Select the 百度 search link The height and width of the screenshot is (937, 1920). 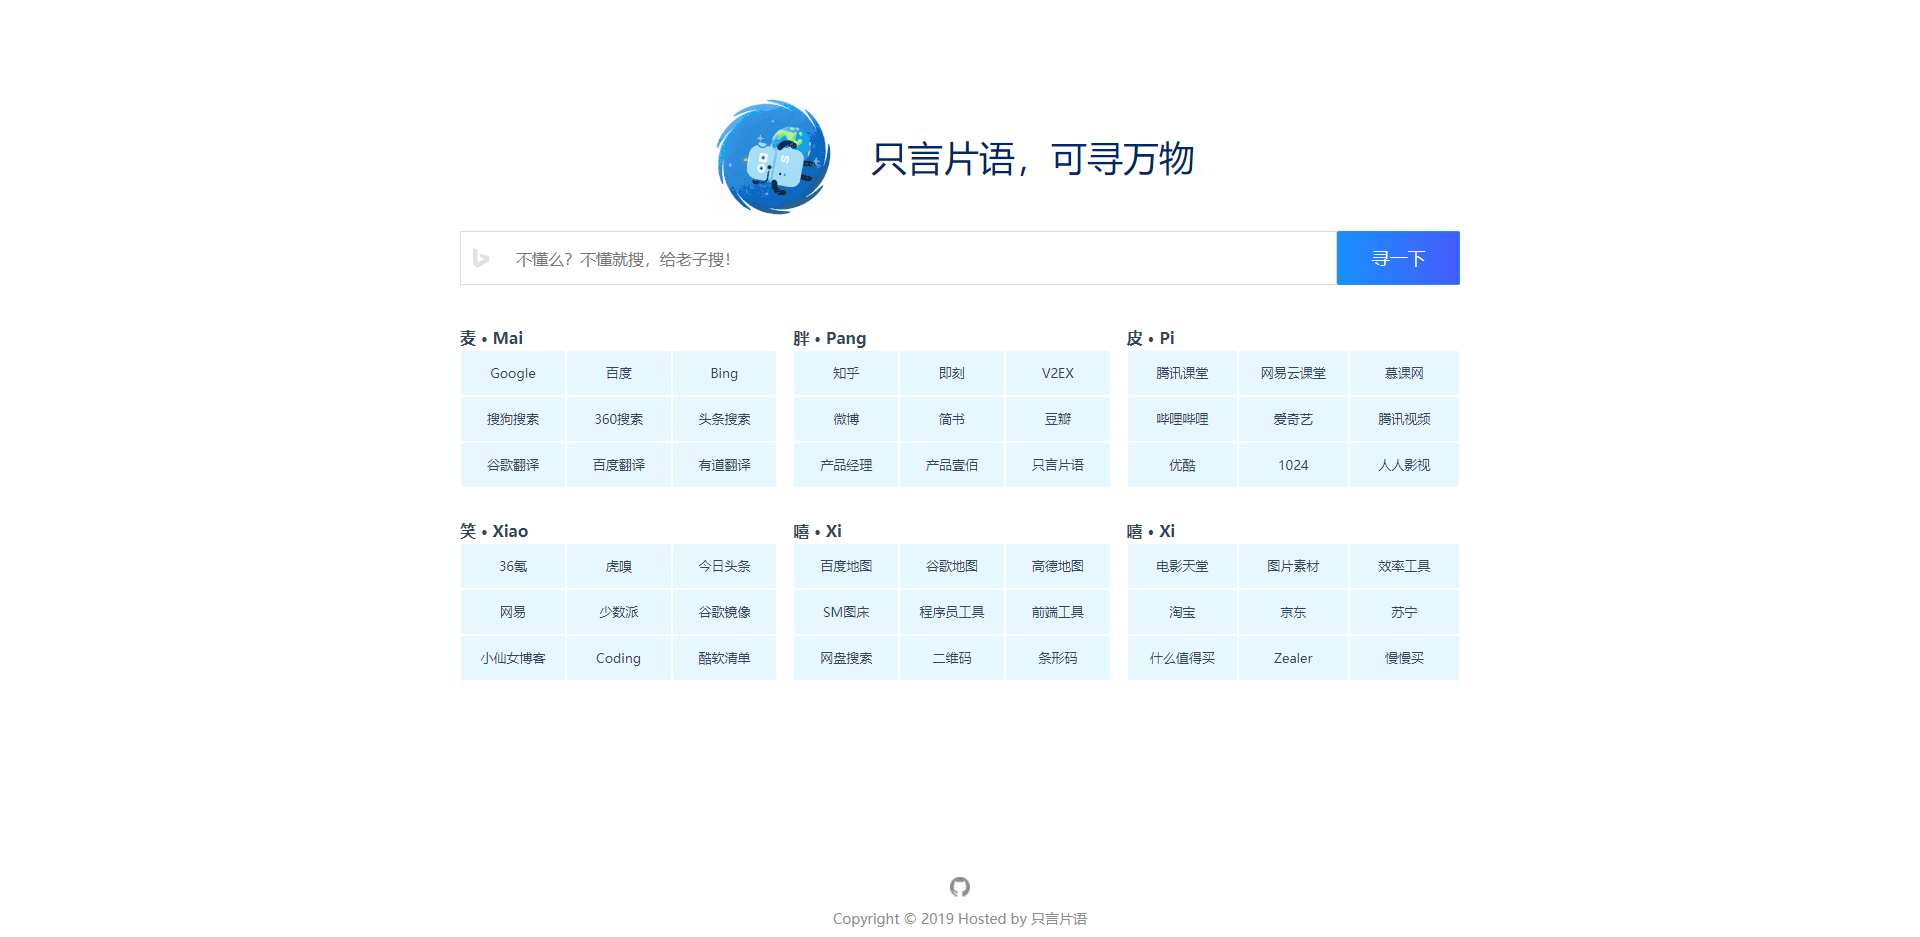tap(619, 373)
